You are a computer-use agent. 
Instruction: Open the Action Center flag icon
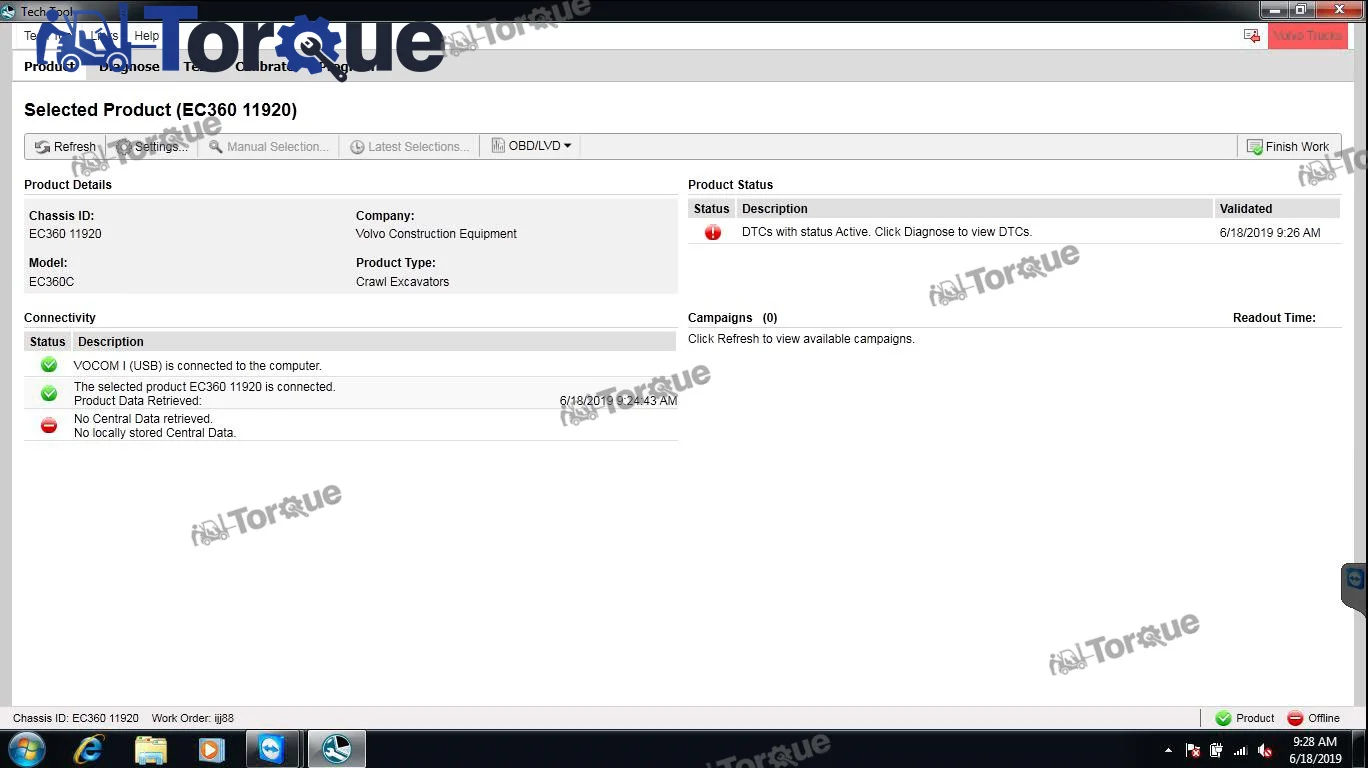click(x=1192, y=750)
